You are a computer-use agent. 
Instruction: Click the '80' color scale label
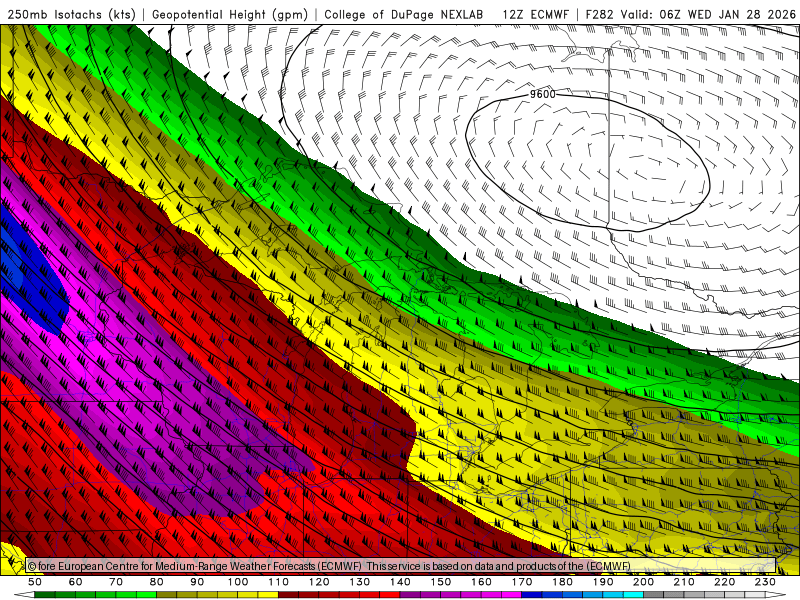pos(157,582)
